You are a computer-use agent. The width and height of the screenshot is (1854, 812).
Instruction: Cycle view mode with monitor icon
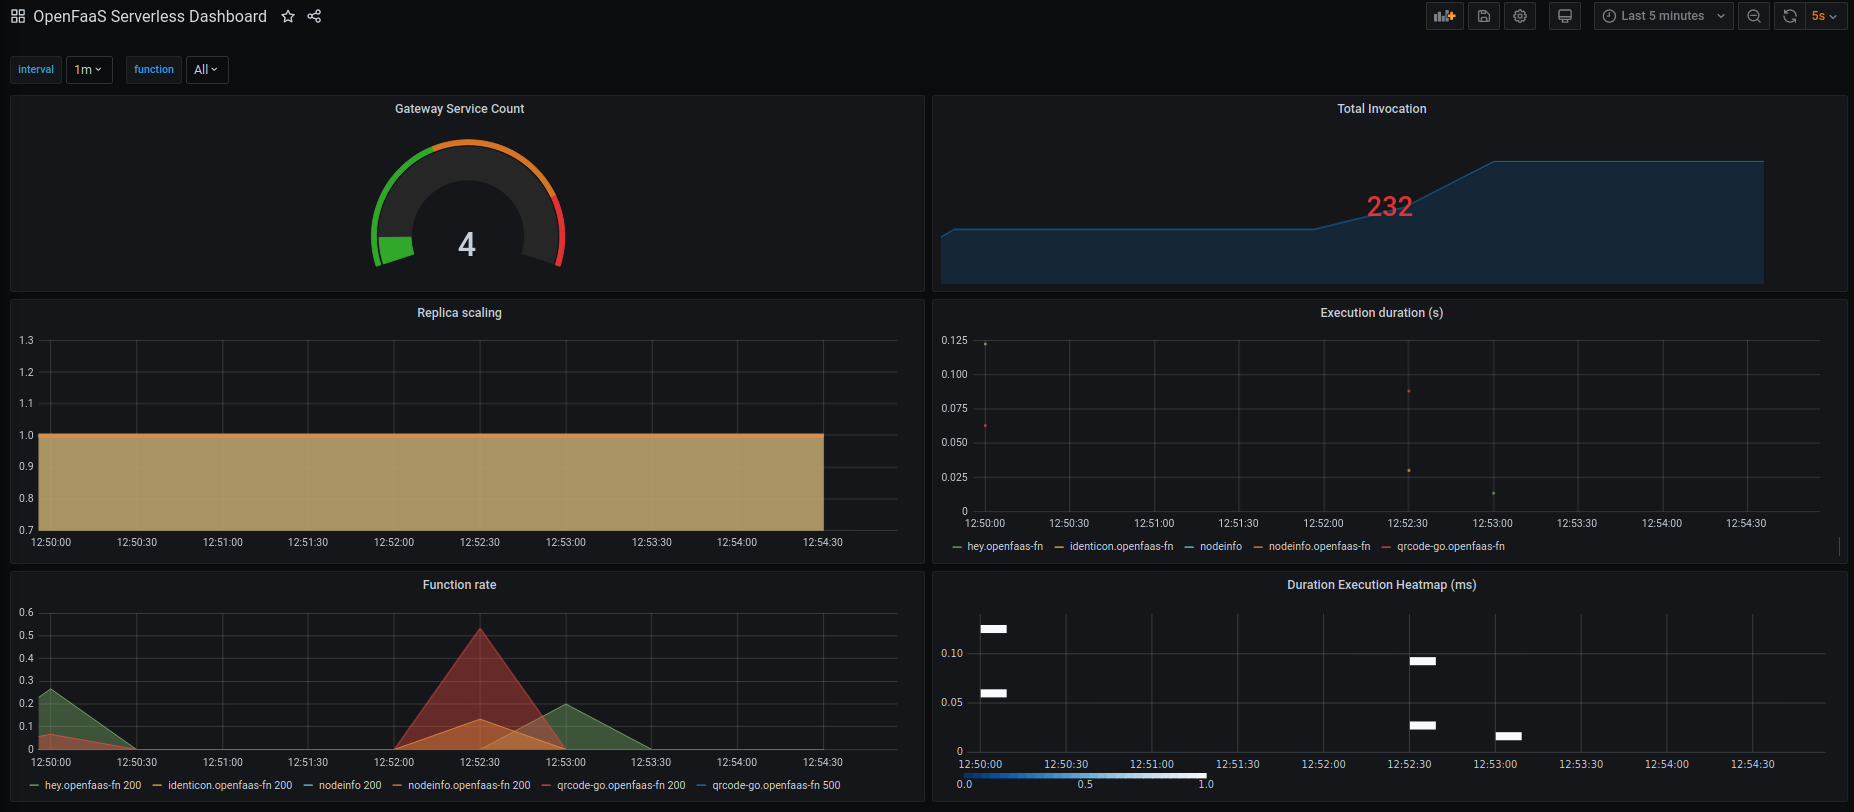[x=1565, y=16]
